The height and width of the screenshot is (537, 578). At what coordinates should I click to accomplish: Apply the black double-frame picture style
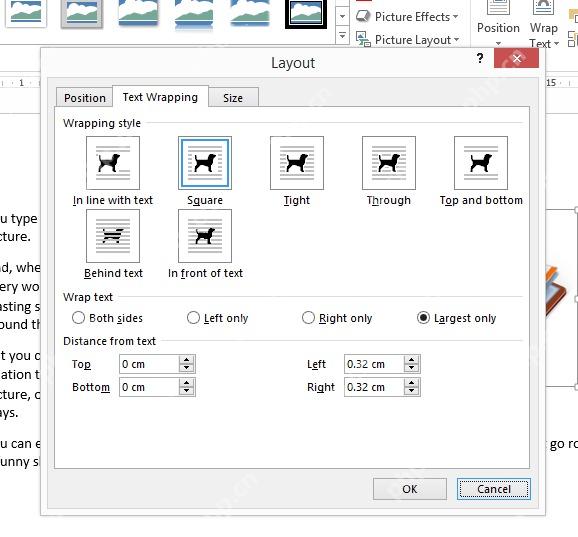coord(306,14)
